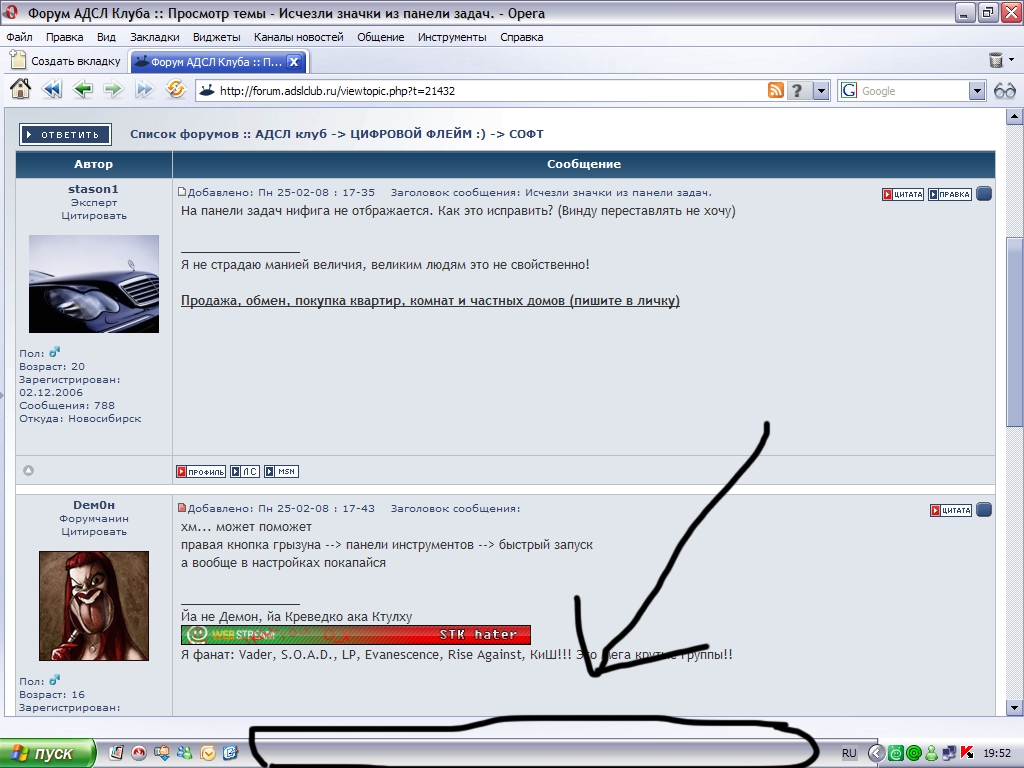Click the Rewind navigation arrow
Image resolution: width=1024 pixels, height=768 pixels.
pos(51,90)
